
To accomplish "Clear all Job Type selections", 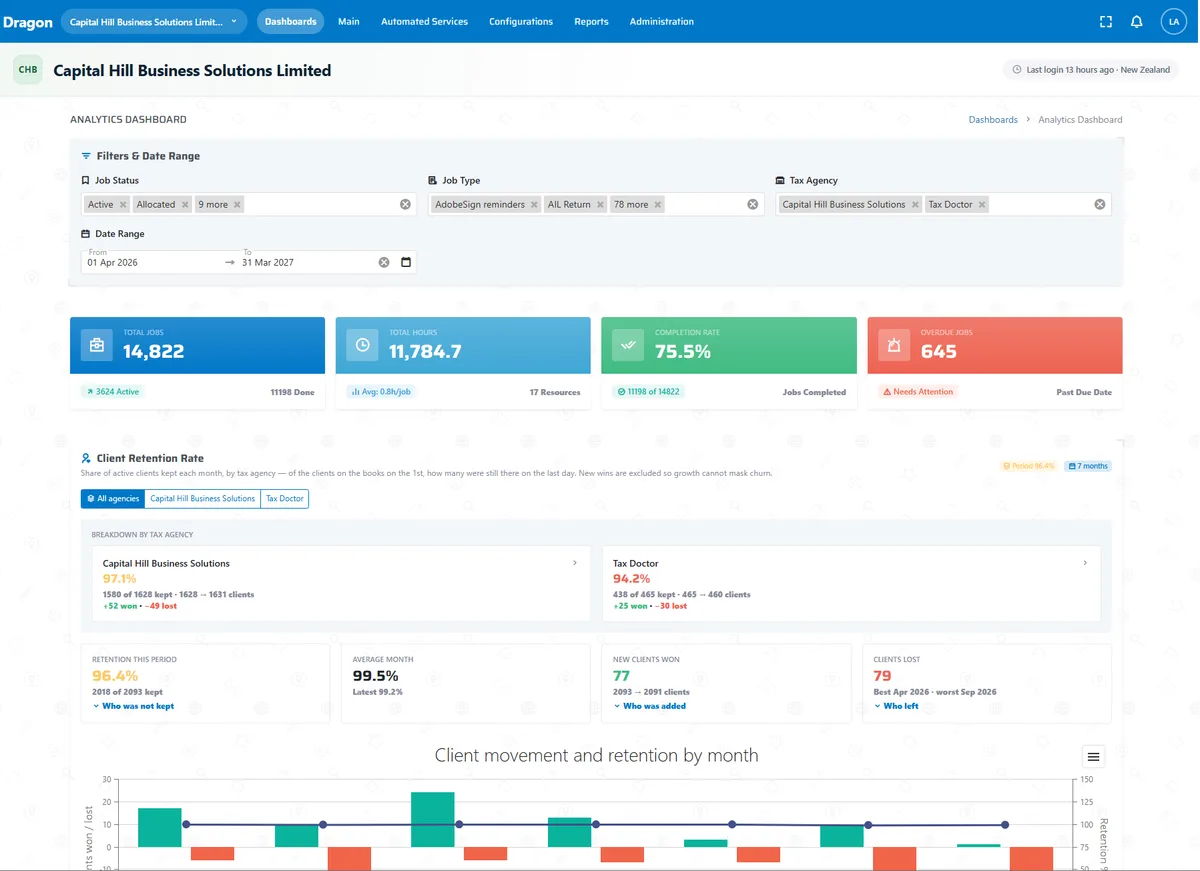I will (x=753, y=204).
